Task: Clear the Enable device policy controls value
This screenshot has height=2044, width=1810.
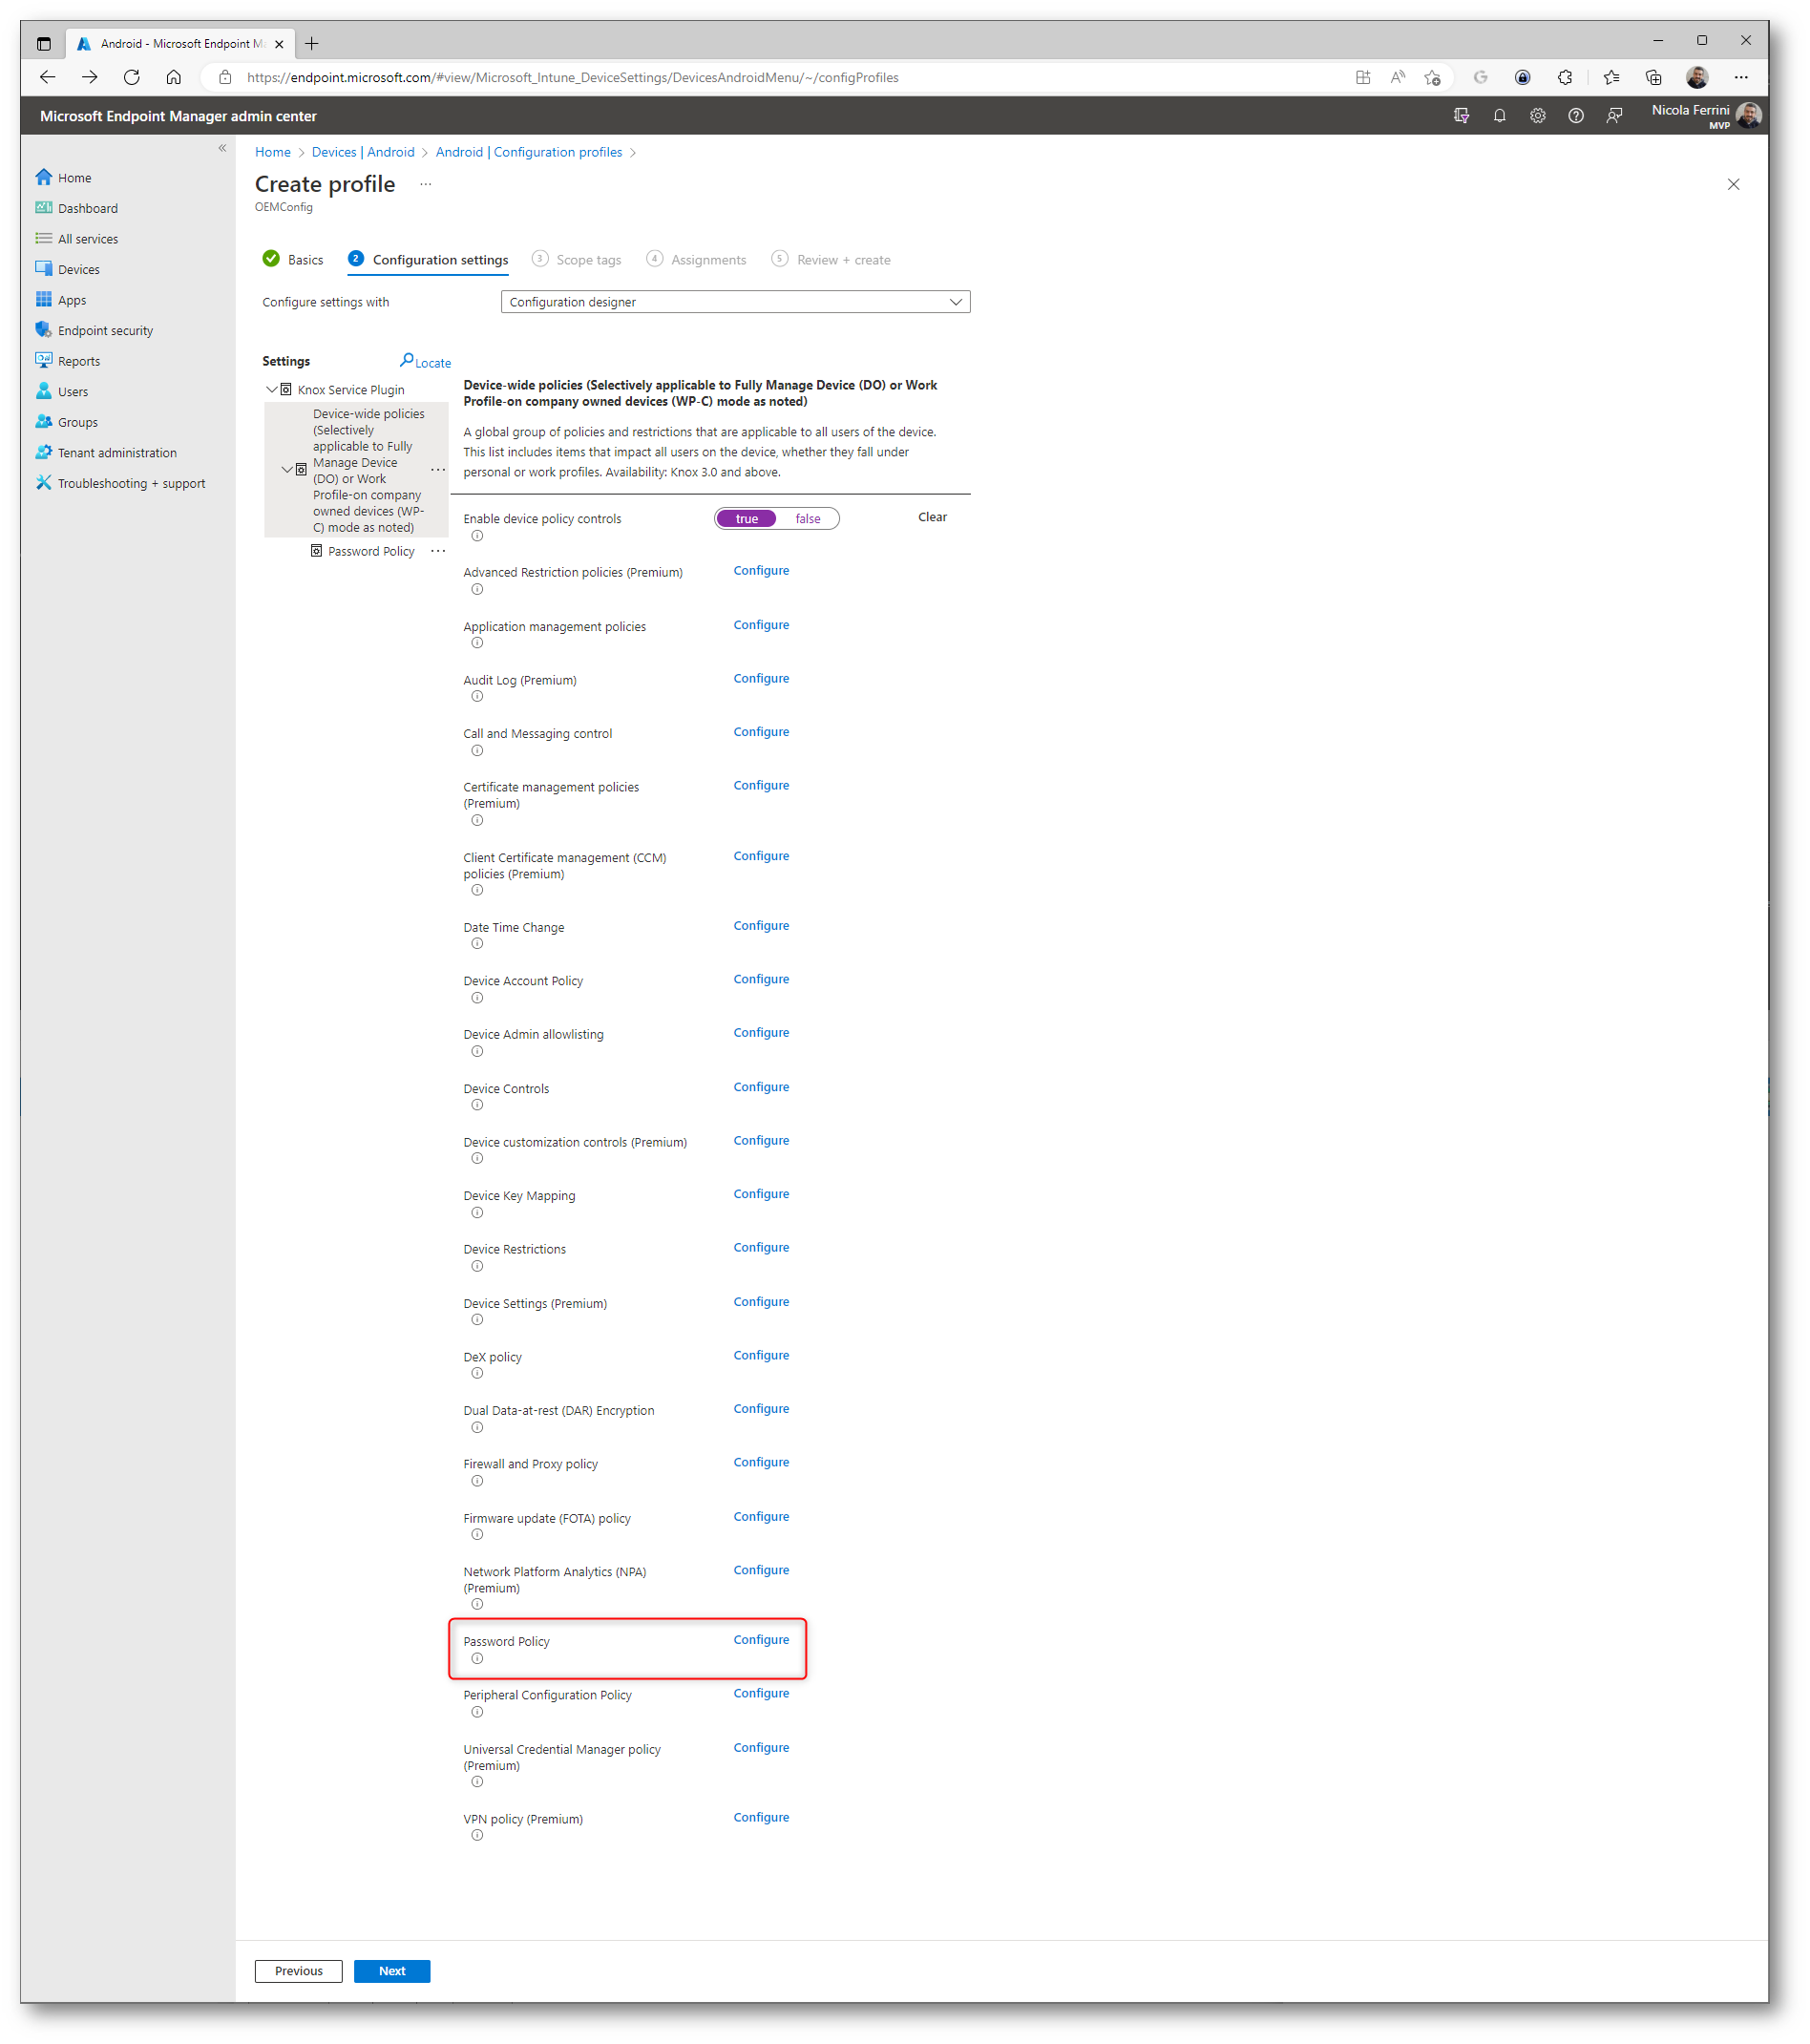Action: click(x=932, y=517)
